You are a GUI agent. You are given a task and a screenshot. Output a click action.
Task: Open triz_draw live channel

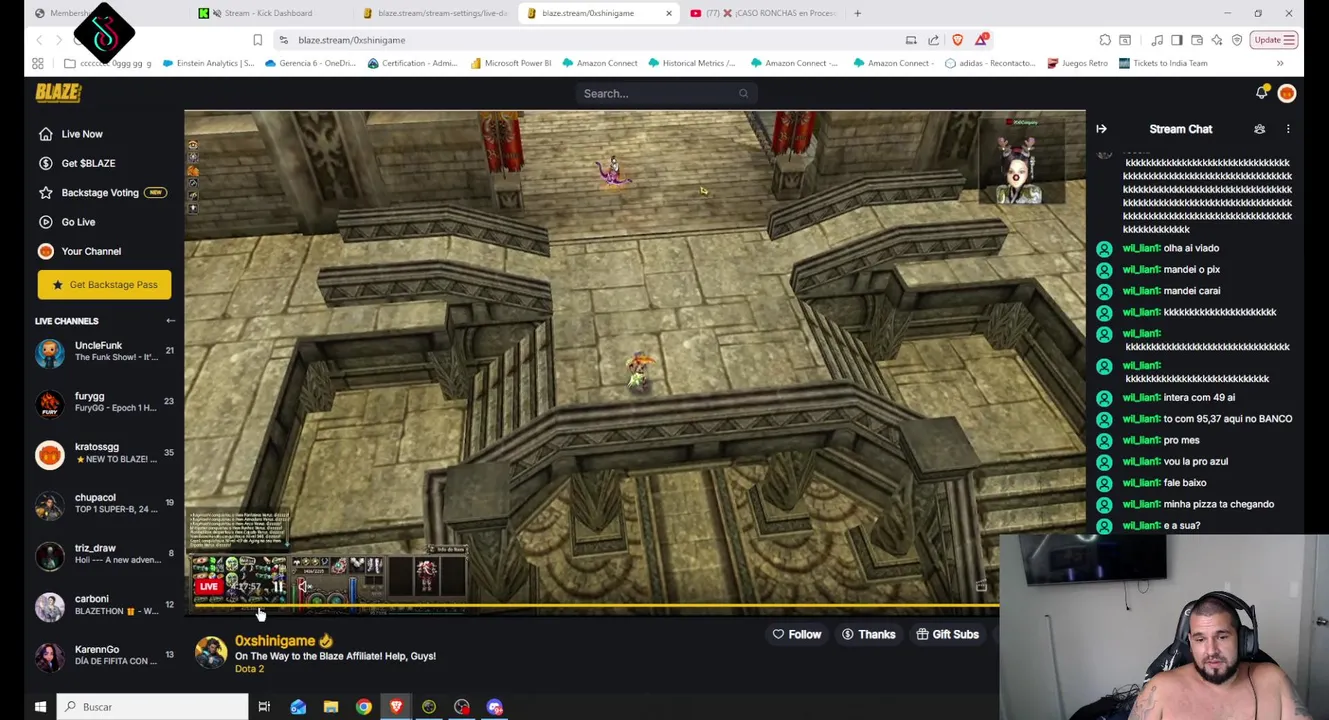point(104,554)
